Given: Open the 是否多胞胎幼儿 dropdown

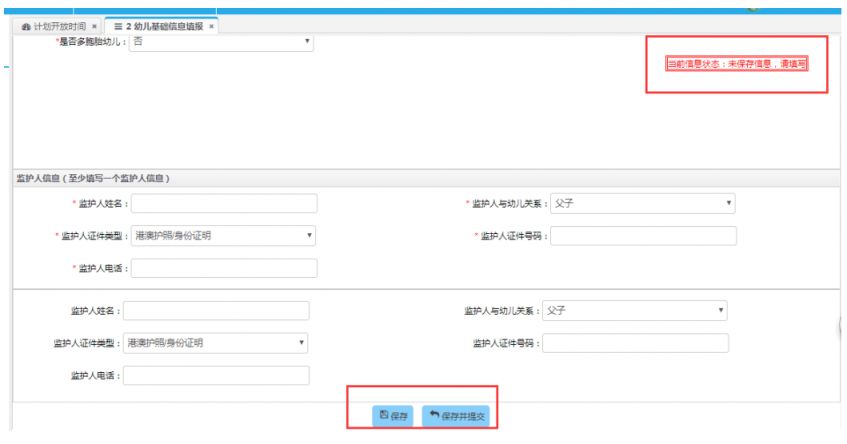Looking at the screenshot, I should pos(221,42).
